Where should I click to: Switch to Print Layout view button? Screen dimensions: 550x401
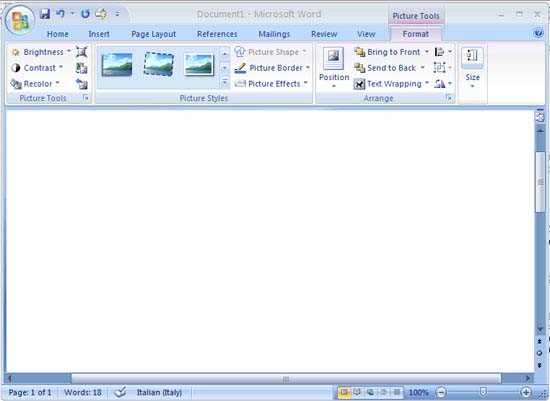tap(344, 392)
